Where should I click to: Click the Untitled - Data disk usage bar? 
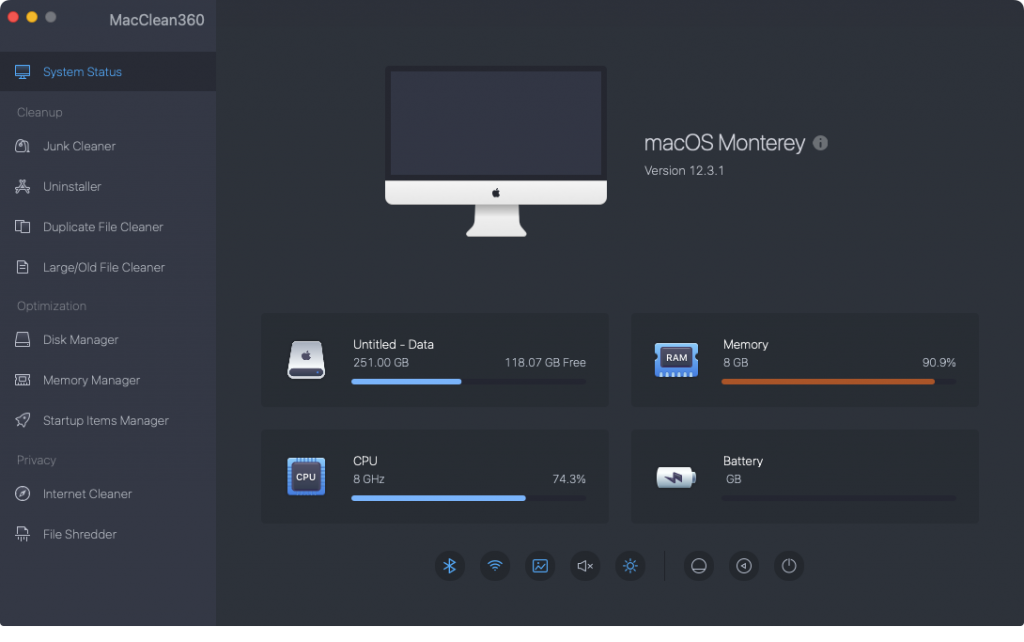(x=469, y=381)
